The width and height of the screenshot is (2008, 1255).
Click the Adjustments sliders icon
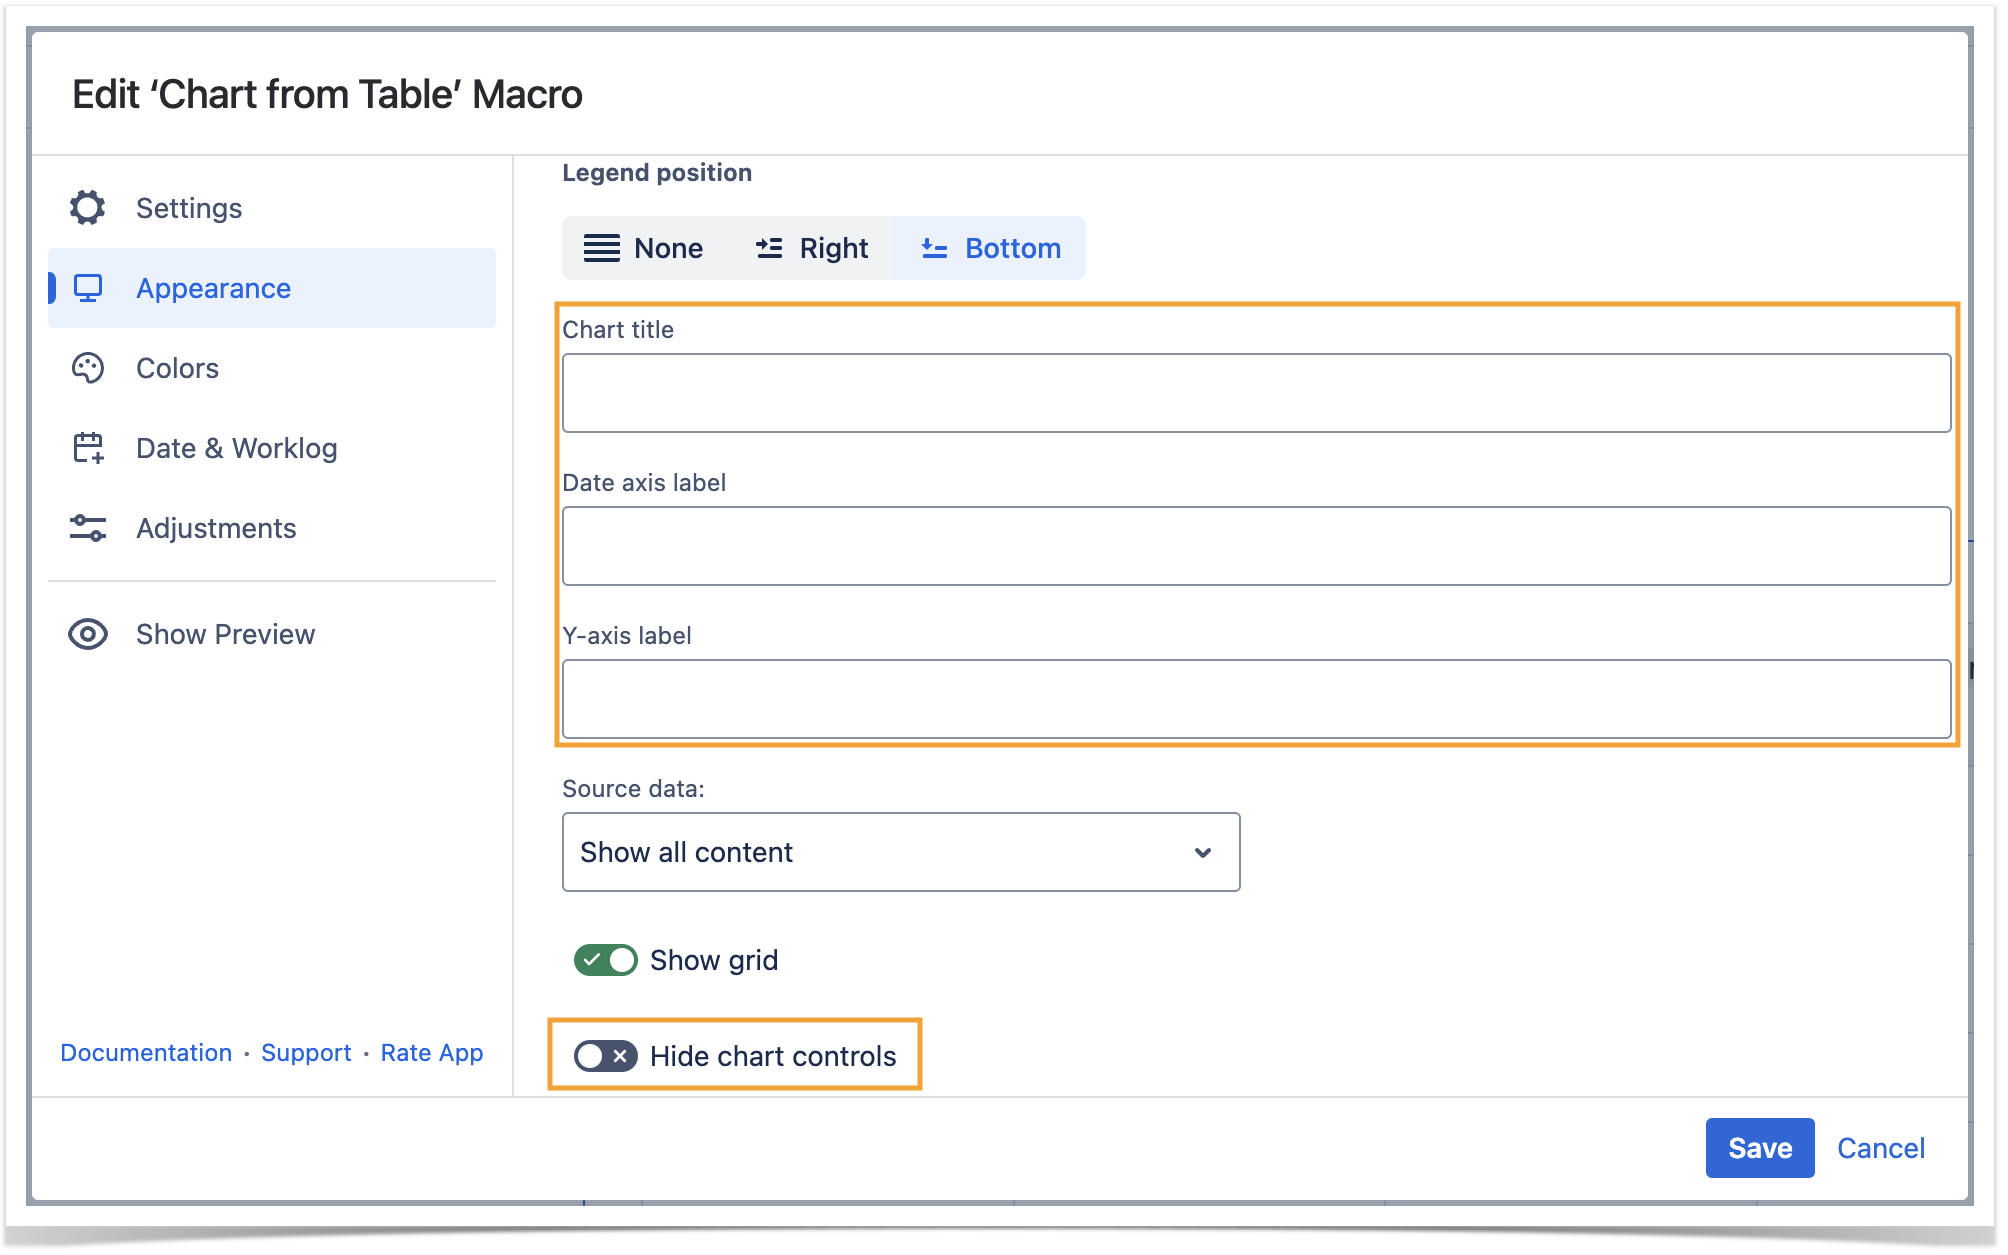coord(88,528)
